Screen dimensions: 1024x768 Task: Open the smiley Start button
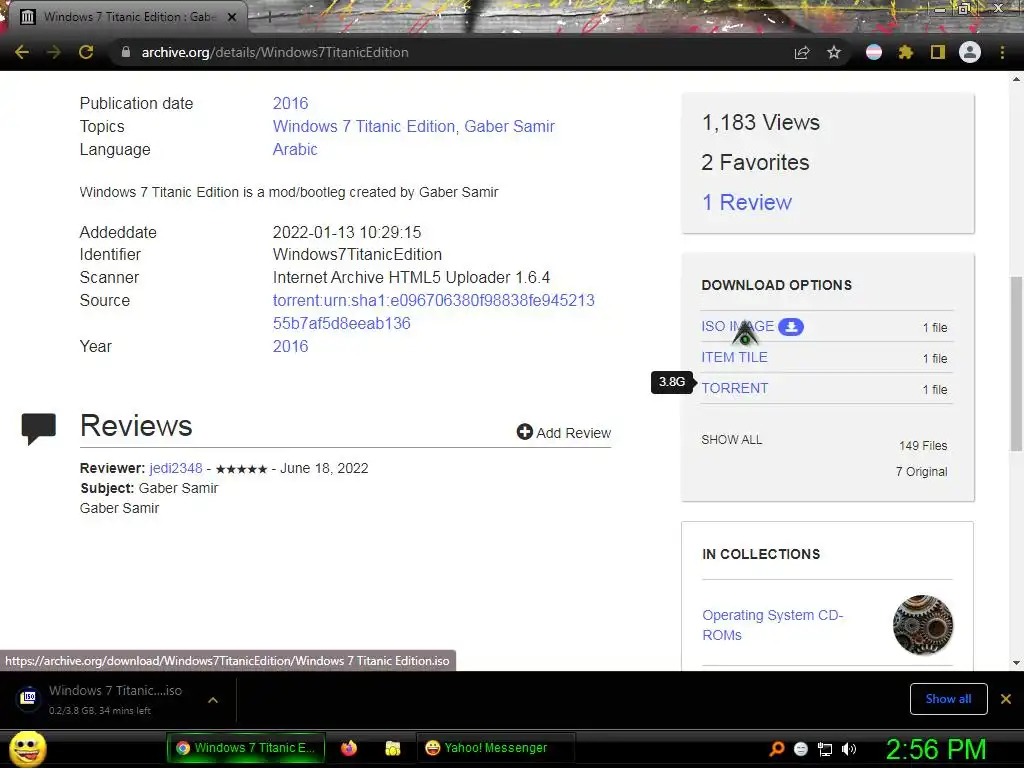(x=28, y=749)
